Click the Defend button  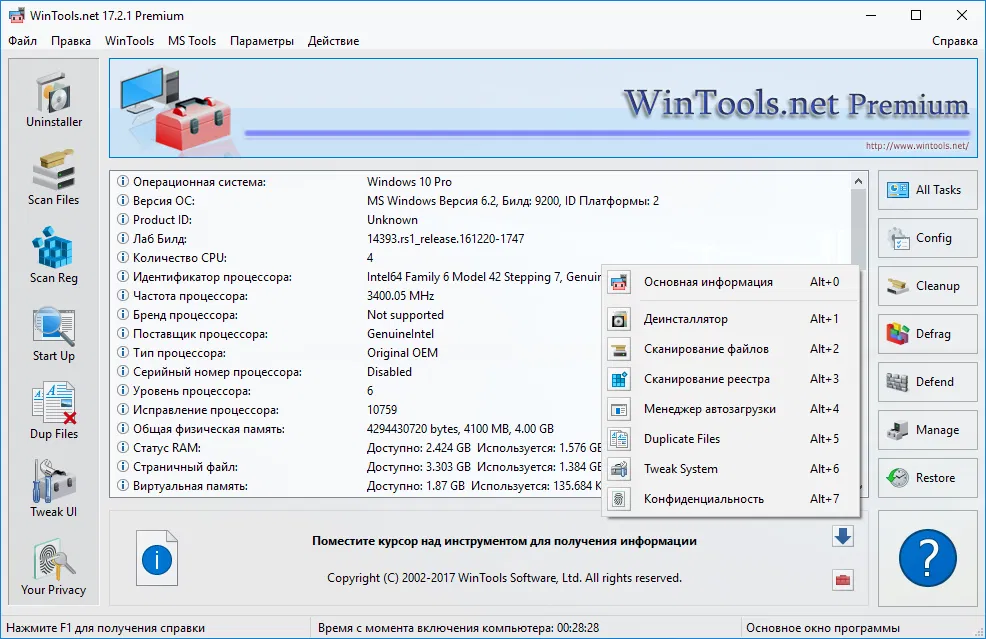[928, 382]
